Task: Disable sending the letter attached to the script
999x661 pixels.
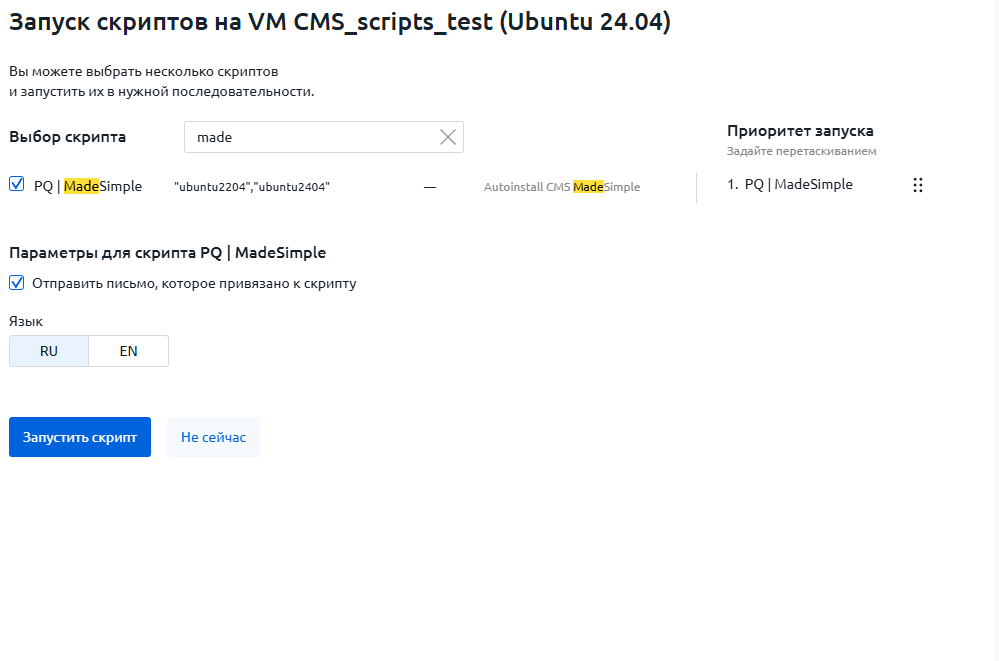Action: pos(17,282)
